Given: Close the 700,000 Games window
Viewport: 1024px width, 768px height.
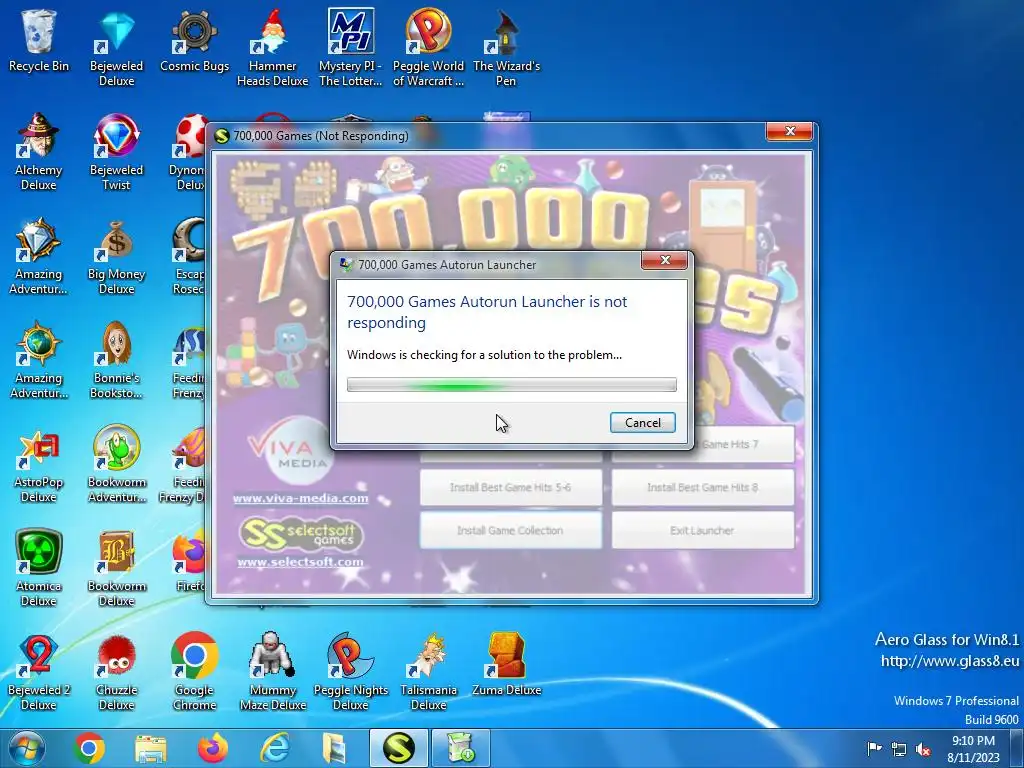Looking at the screenshot, I should point(790,132).
